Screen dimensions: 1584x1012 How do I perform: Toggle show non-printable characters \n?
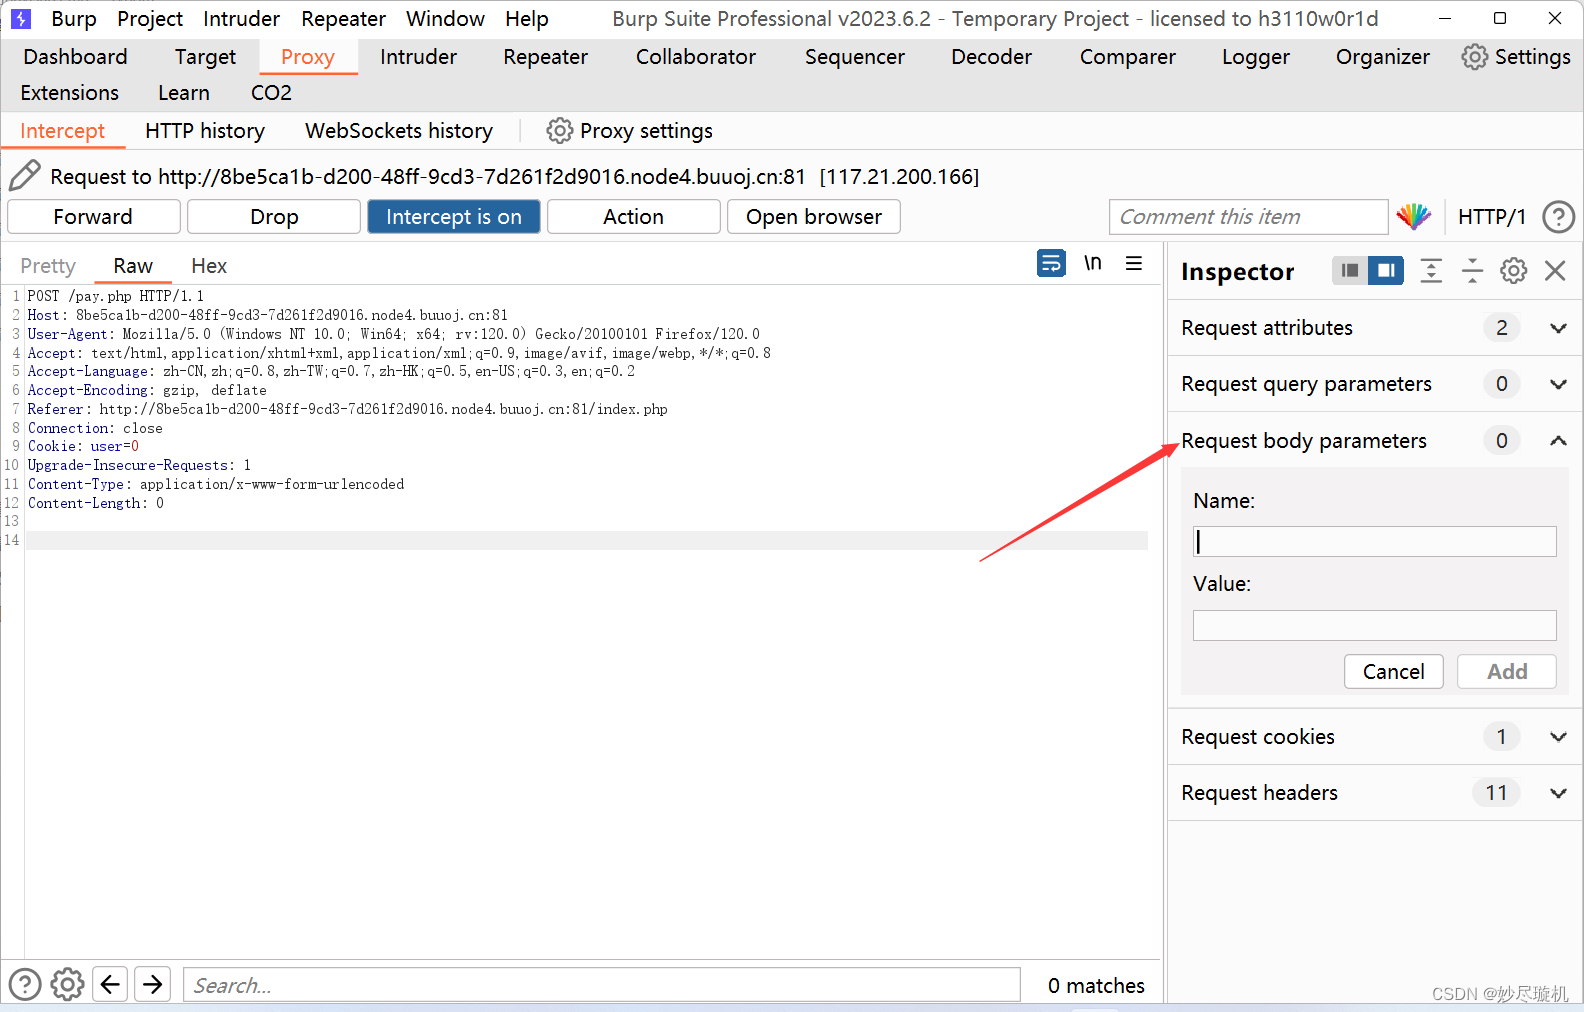coord(1093,263)
